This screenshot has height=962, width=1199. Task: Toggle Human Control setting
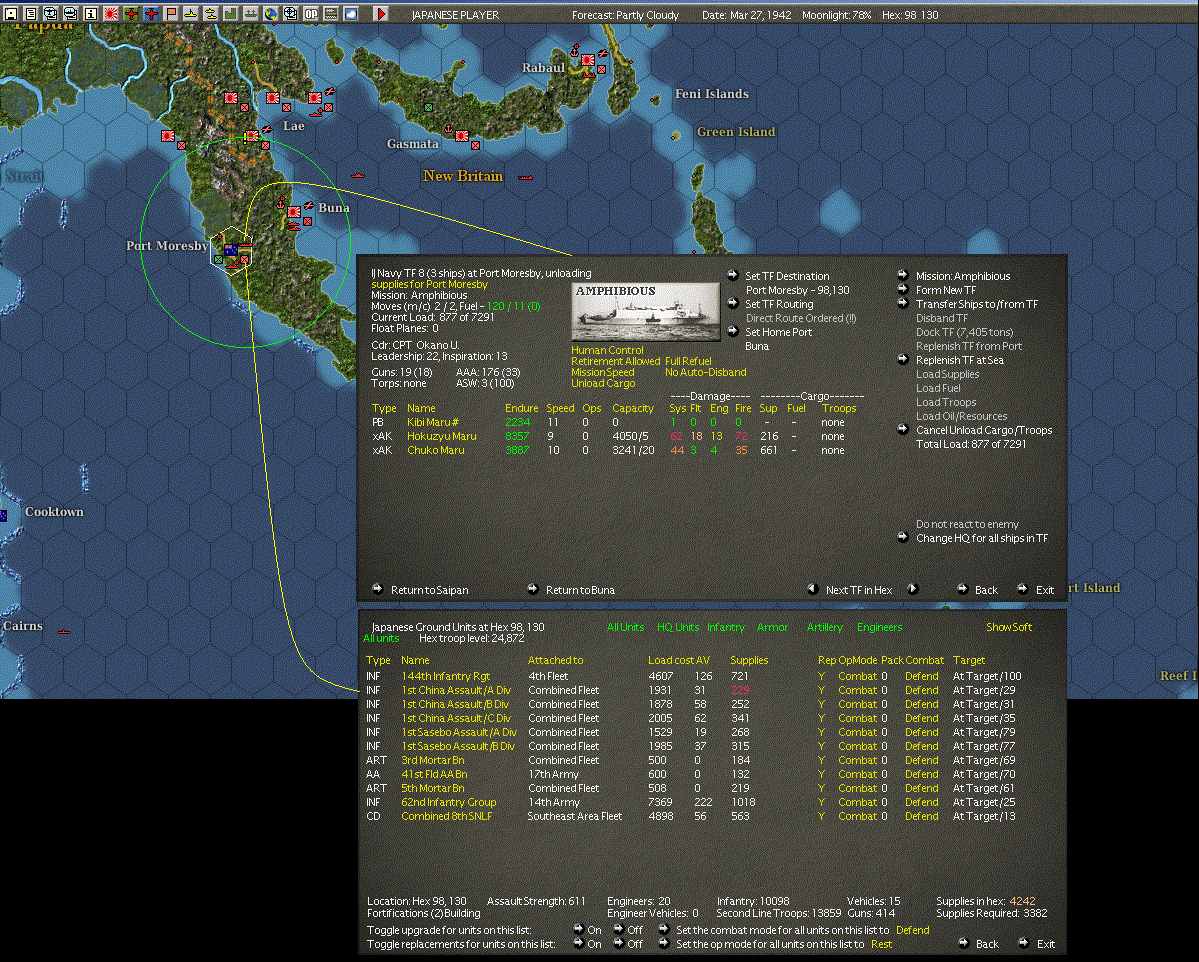(607, 350)
